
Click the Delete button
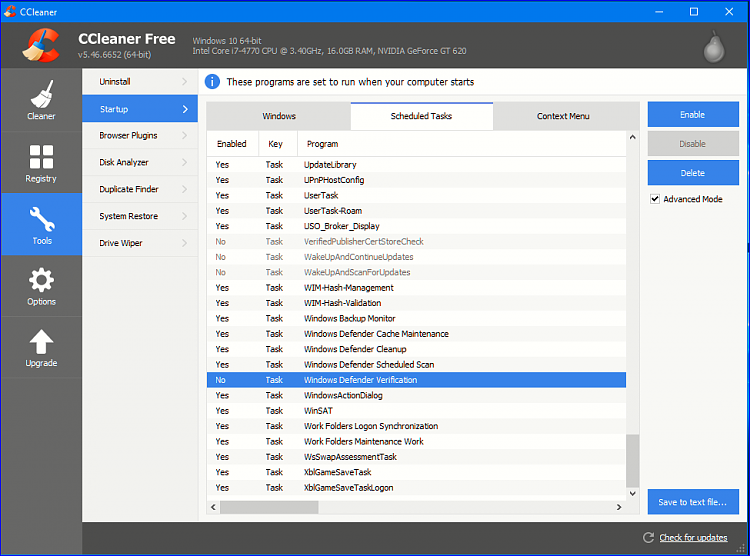pyautogui.click(x=693, y=173)
